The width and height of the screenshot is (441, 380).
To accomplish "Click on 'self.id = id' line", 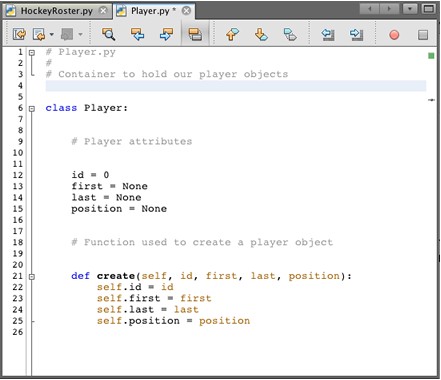I will pyautogui.click(x=135, y=287).
